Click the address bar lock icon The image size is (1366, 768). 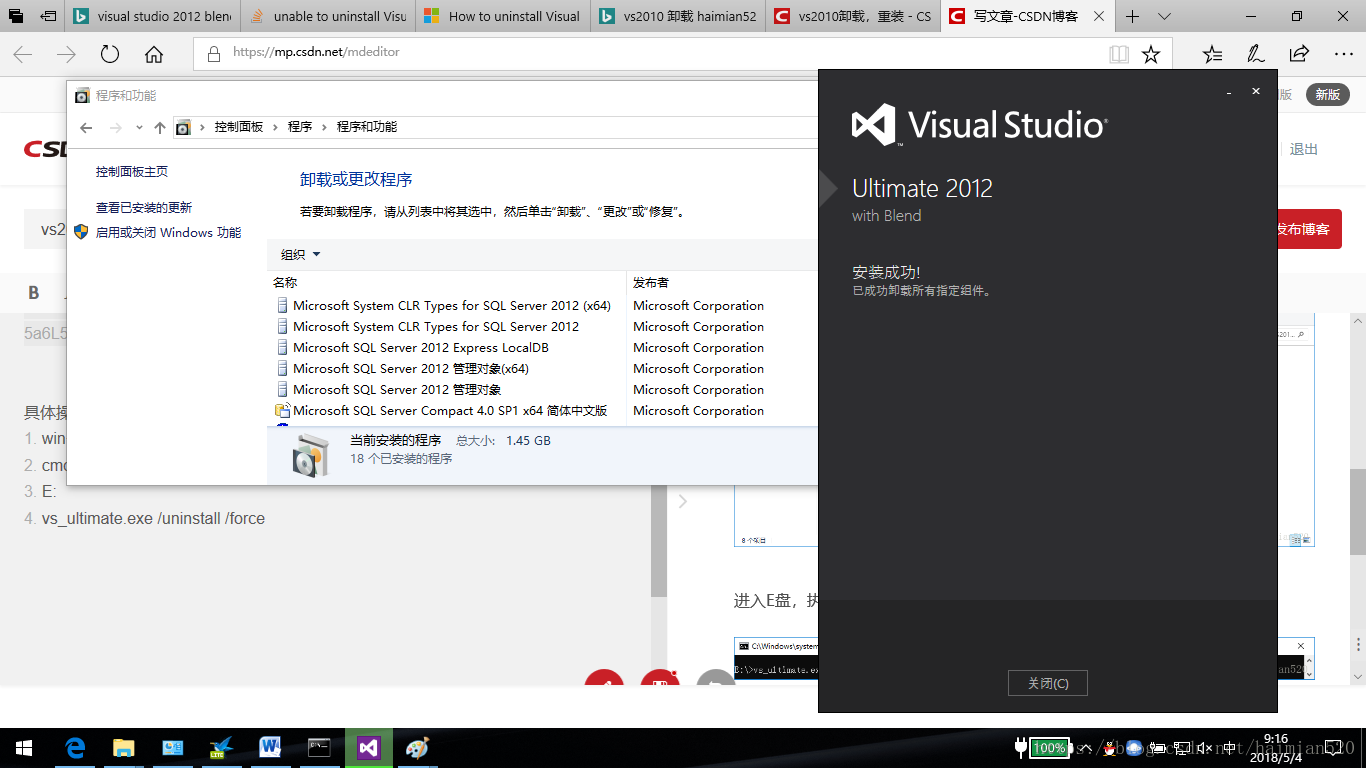pos(214,53)
